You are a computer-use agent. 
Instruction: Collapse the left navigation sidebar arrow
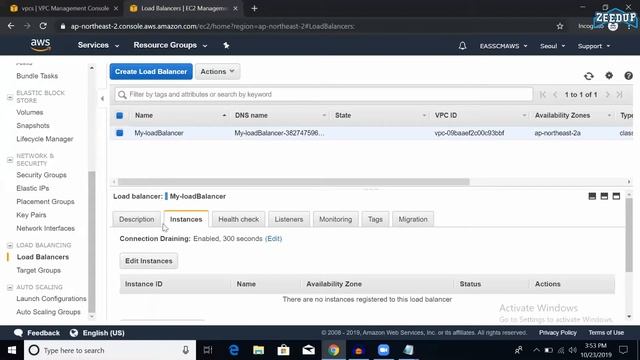tap(102, 98)
